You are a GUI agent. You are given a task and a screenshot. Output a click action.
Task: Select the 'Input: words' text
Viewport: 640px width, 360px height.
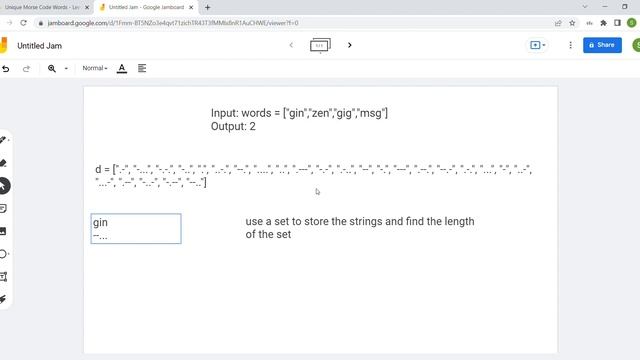pyautogui.click(x=299, y=113)
